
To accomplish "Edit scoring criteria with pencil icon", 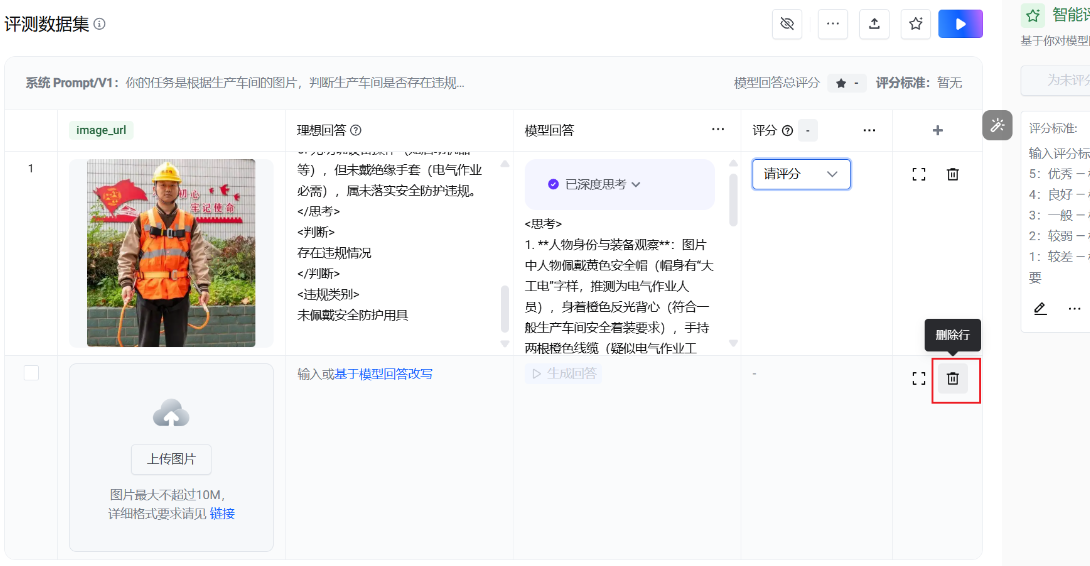I will tap(1040, 309).
